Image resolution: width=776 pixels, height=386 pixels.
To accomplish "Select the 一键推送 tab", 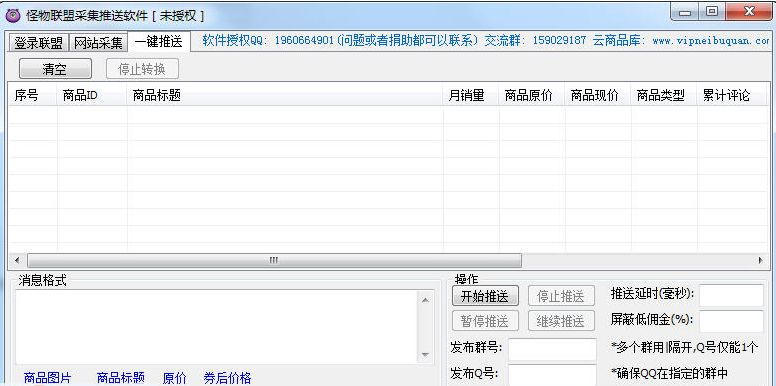I will 159,42.
